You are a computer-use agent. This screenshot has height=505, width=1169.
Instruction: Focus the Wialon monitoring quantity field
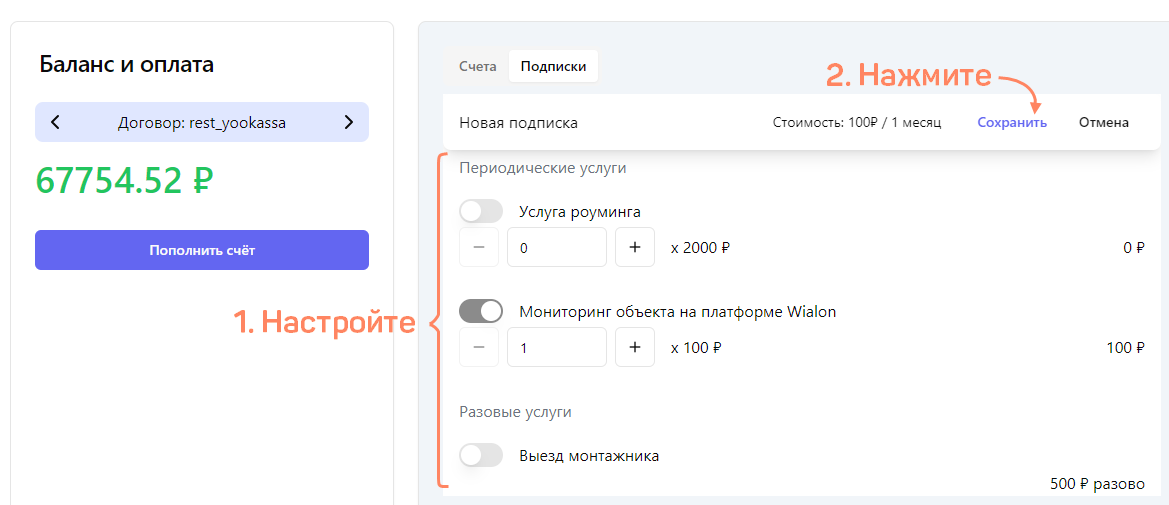[x=557, y=347]
